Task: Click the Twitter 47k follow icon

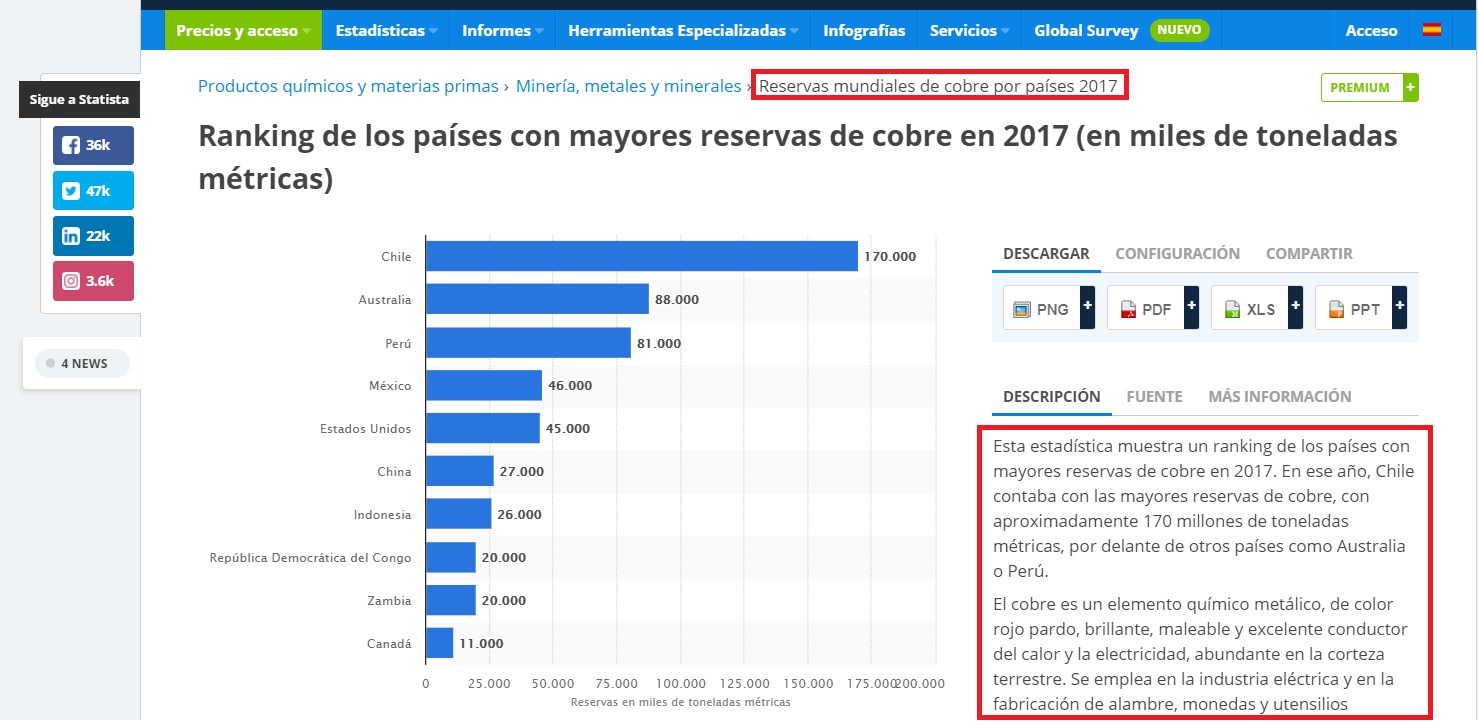Action: tap(93, 191)
